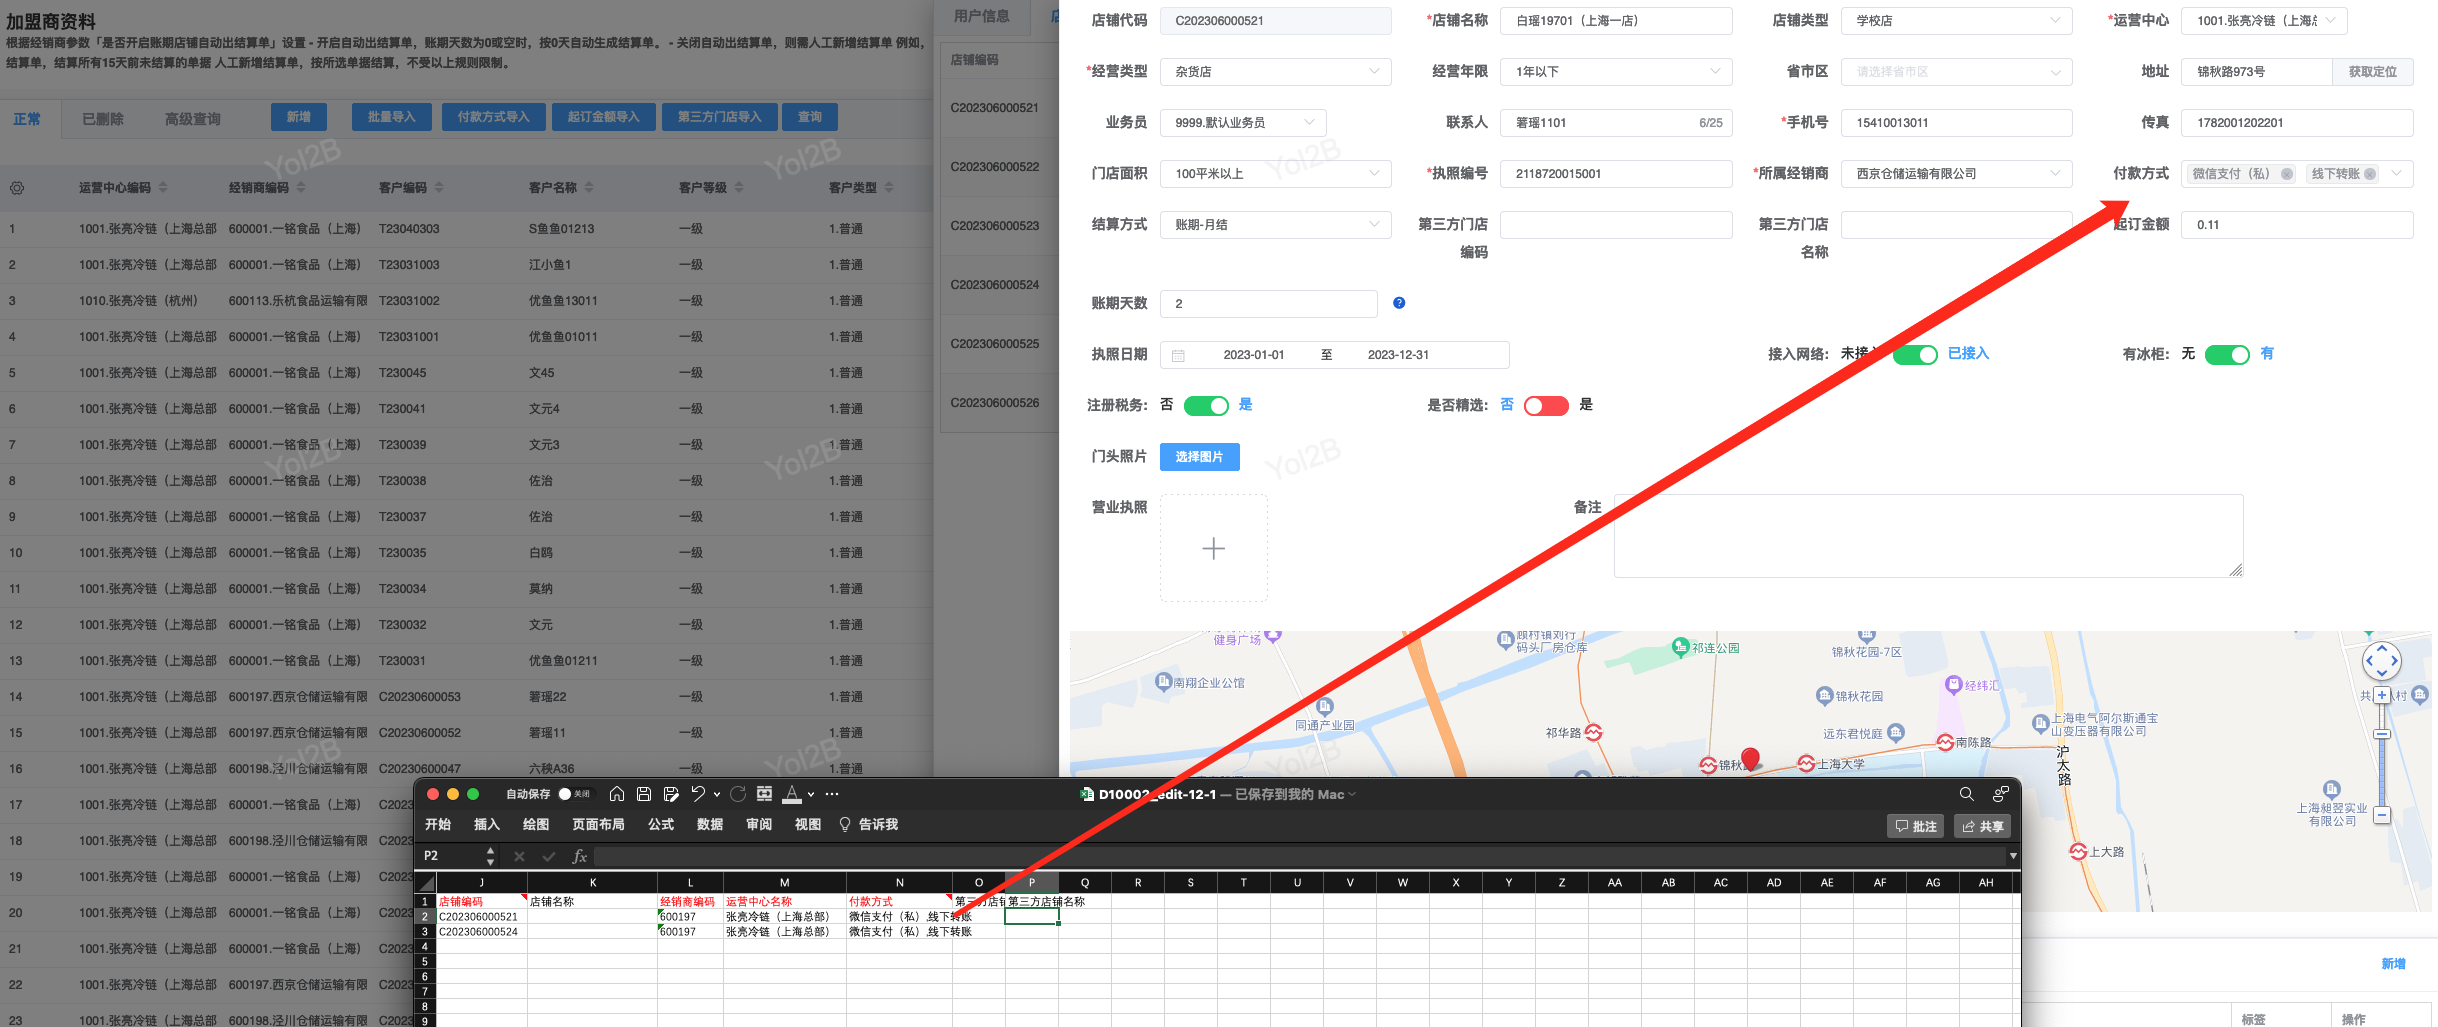
Task: Toggle the 接入网络 switch
Action: pos(1915,355)
